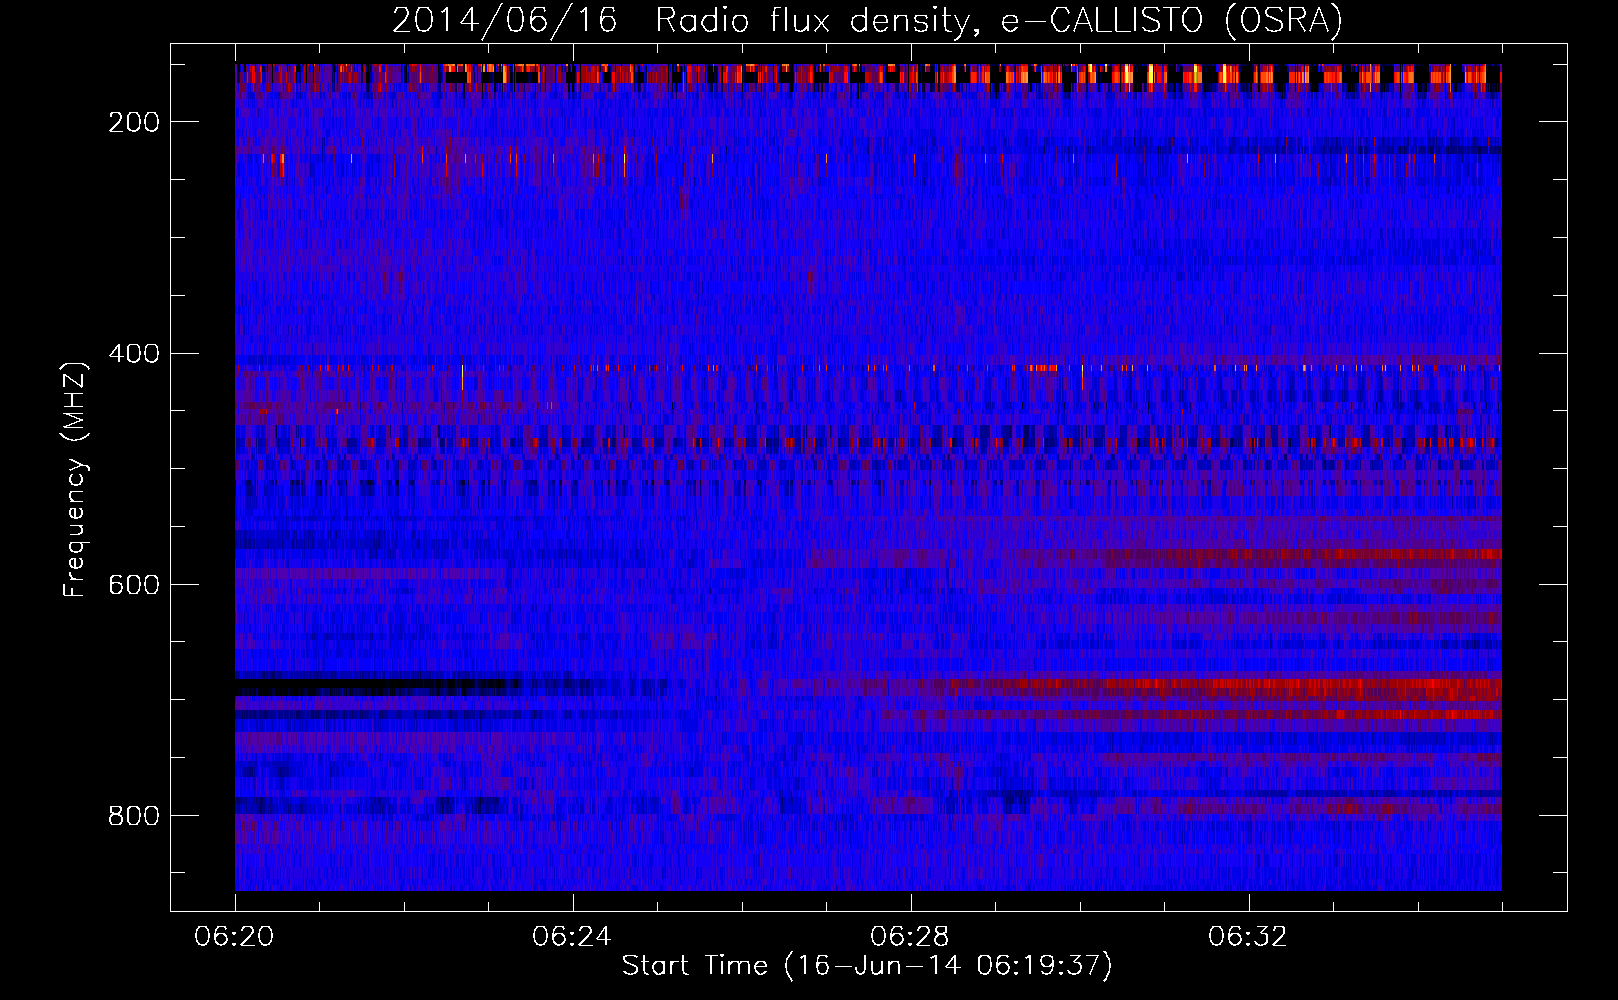Click the "Frequency (MHZ)" axis label
This screenshot has width=1618, height=1000.
click(76, 479)
